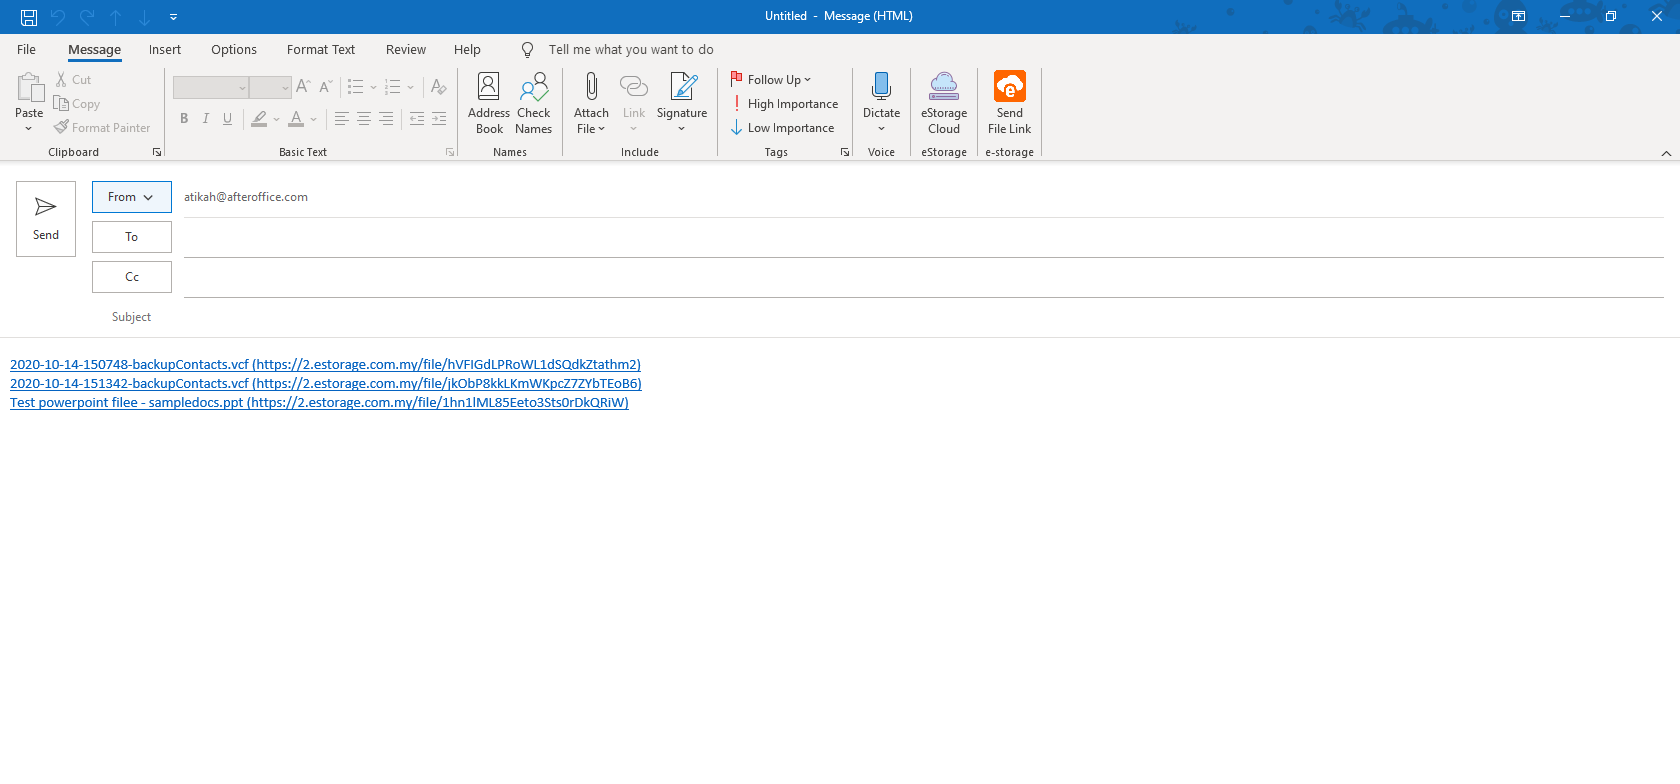1680x784 pixels.
Task: Open the Test powerpoint filee link
Action: click(319, 403)
